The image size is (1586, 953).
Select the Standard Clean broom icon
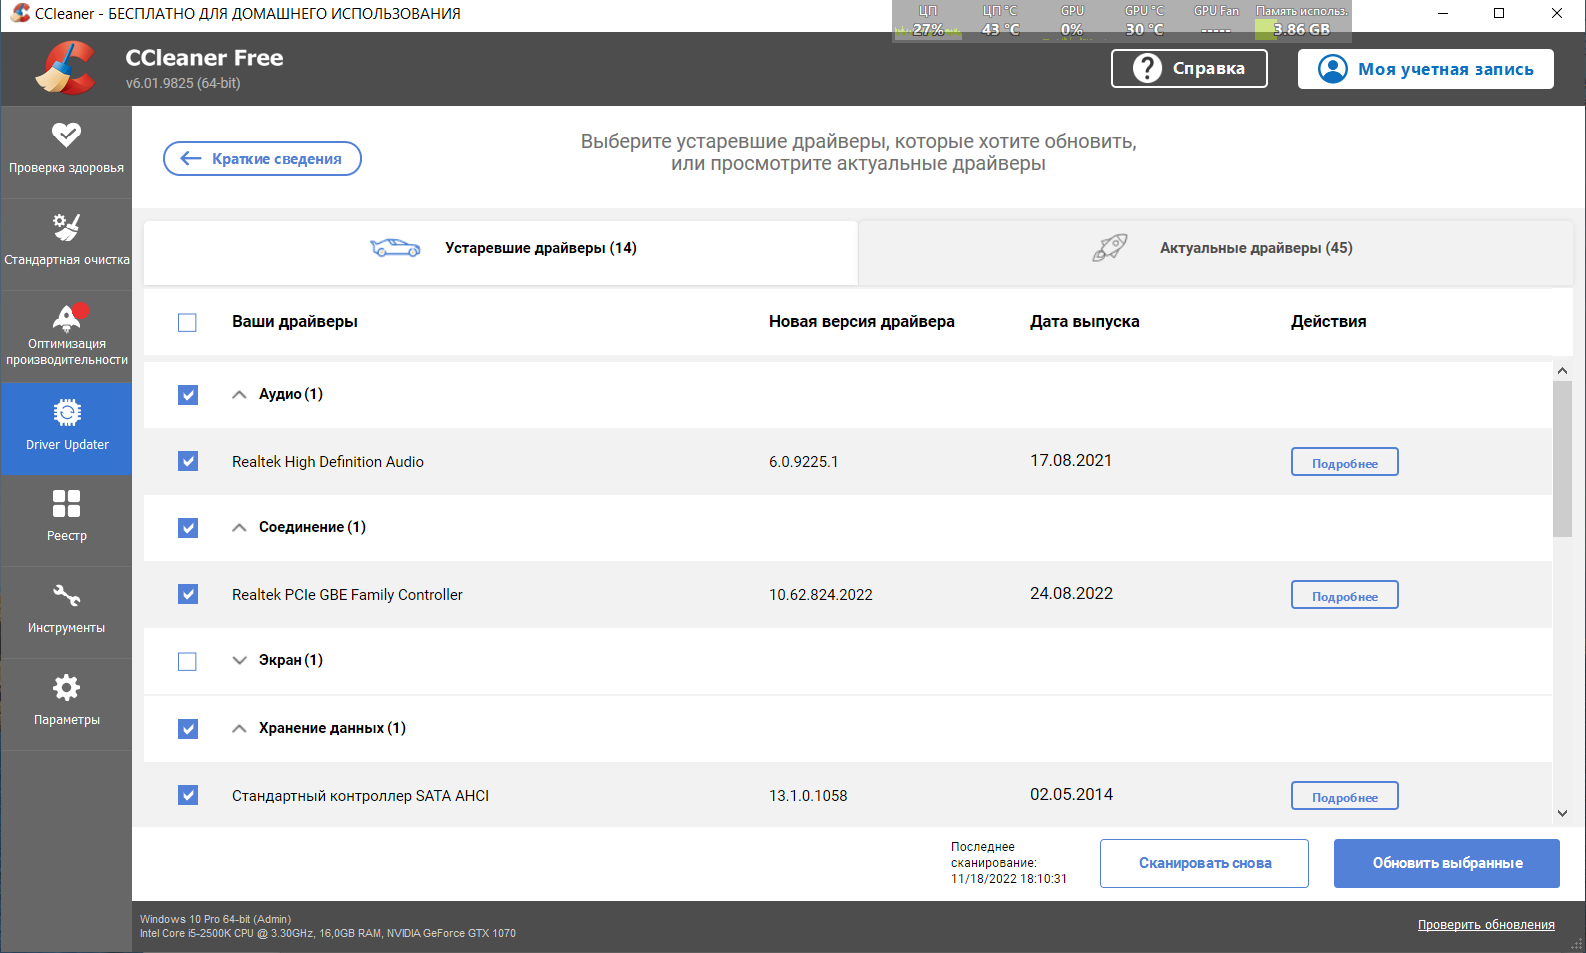(67, 227)
